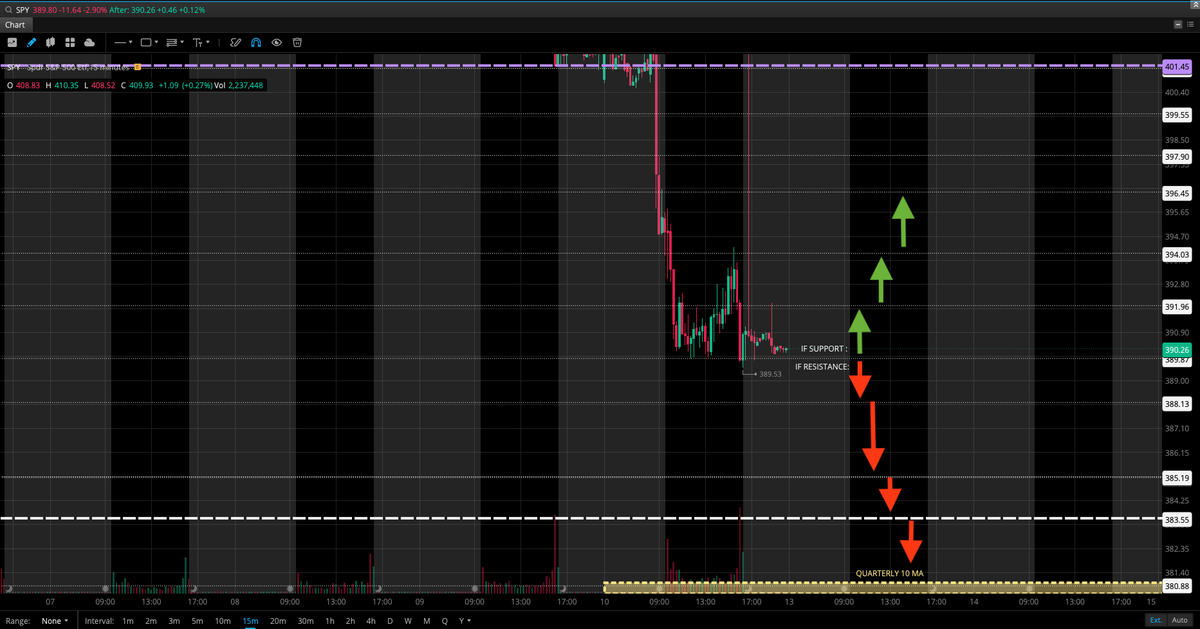Click the 397.90 price level label
1200x629 pixels.
[x=1177, y=157]
